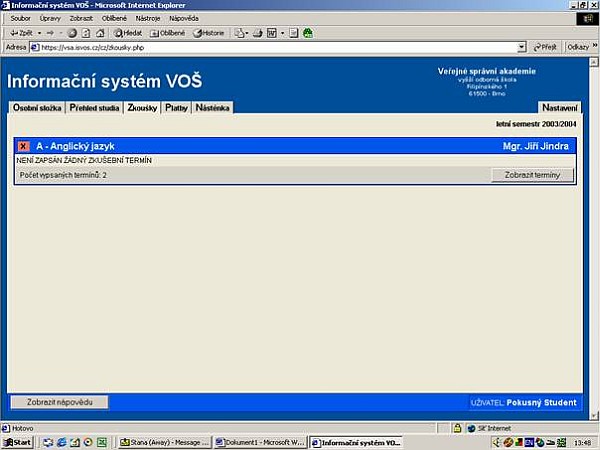
Task: Open Search with Hledat toolbar button
Action: pos(128,33)
